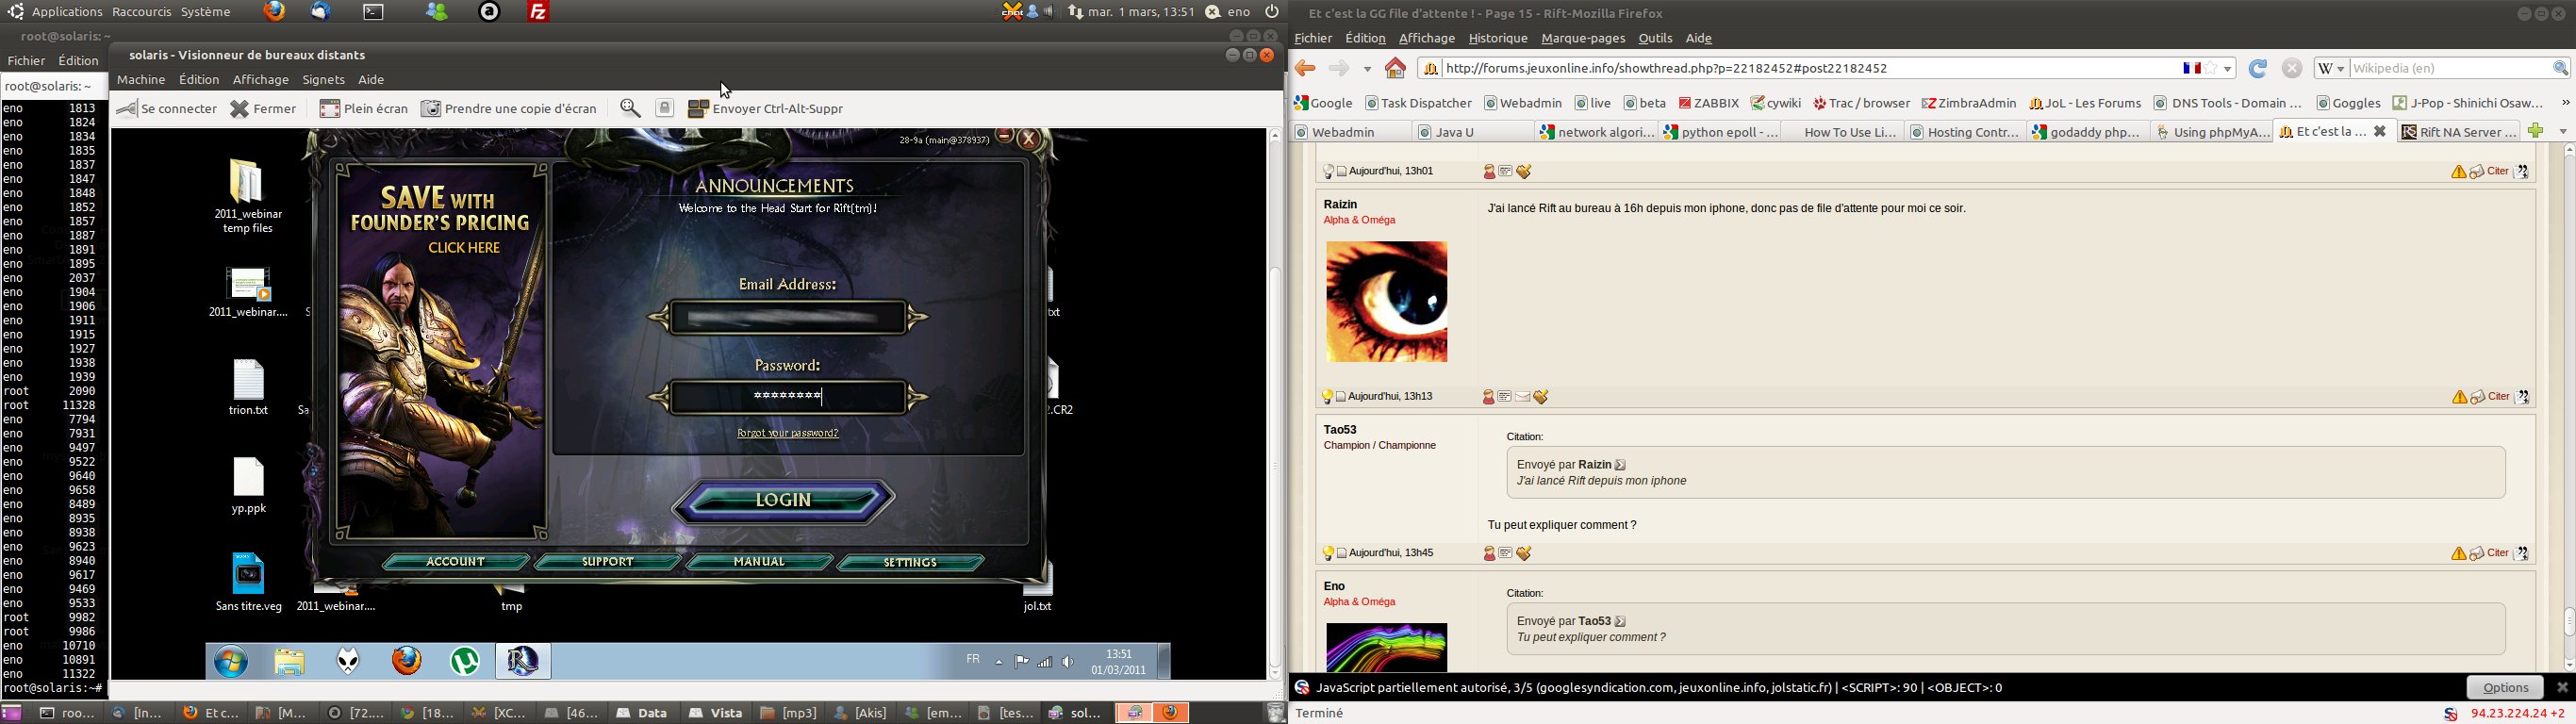Reload the page in Firefox
This screenshot has height=724, width=2576.
click(x=2257, y=68)
